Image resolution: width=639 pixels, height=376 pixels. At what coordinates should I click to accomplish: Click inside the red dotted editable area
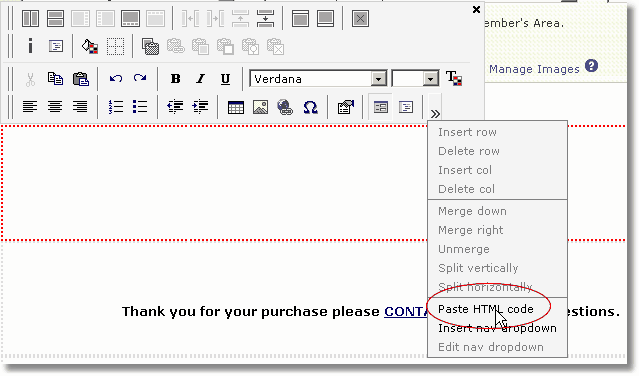(214, 183)
